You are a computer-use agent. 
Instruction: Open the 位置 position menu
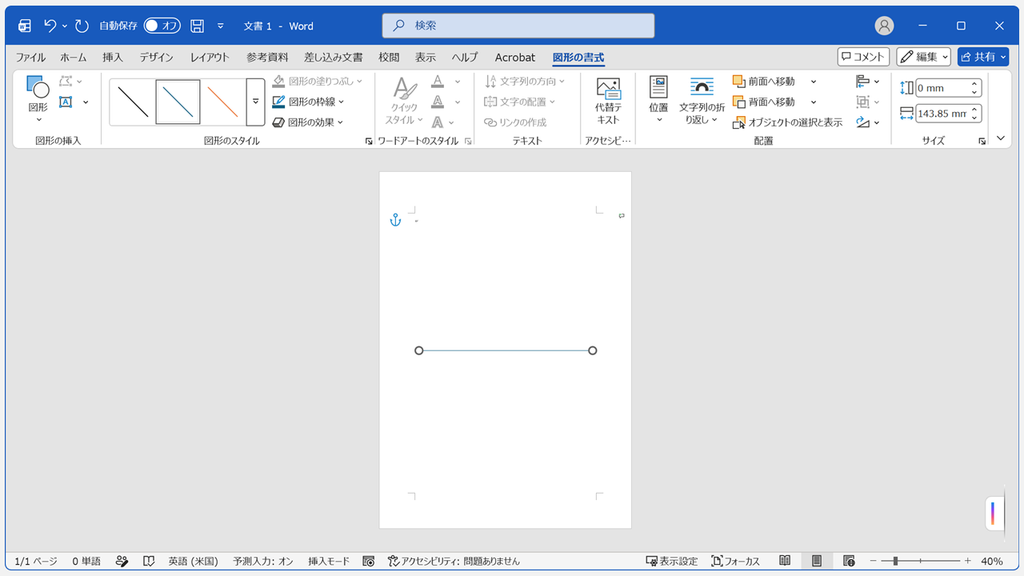coord(658,99)
